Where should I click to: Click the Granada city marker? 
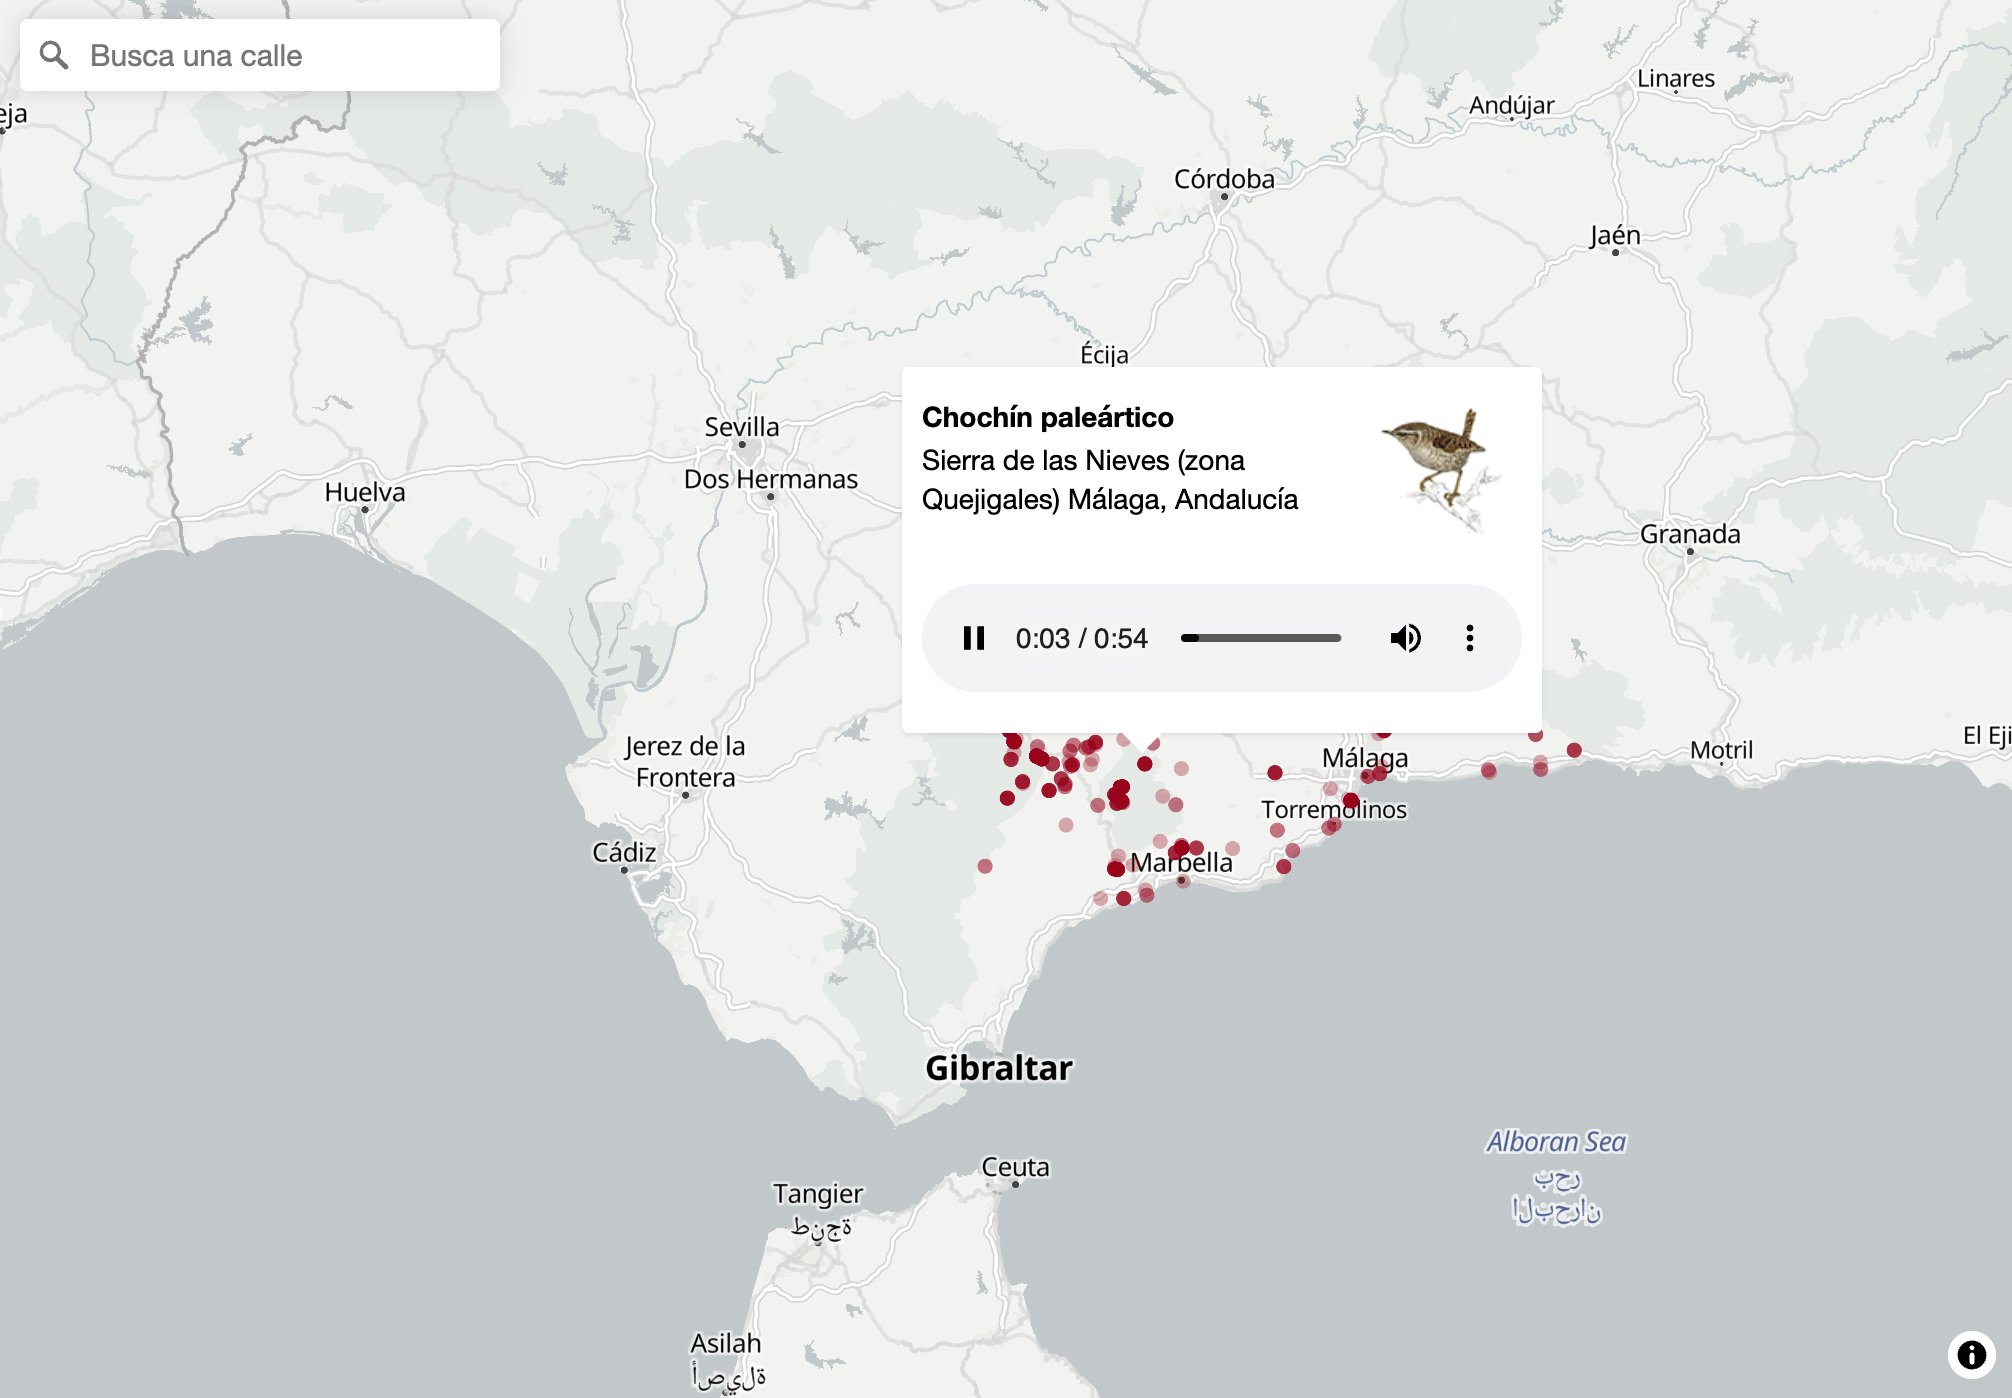(x=1690, y=552)
